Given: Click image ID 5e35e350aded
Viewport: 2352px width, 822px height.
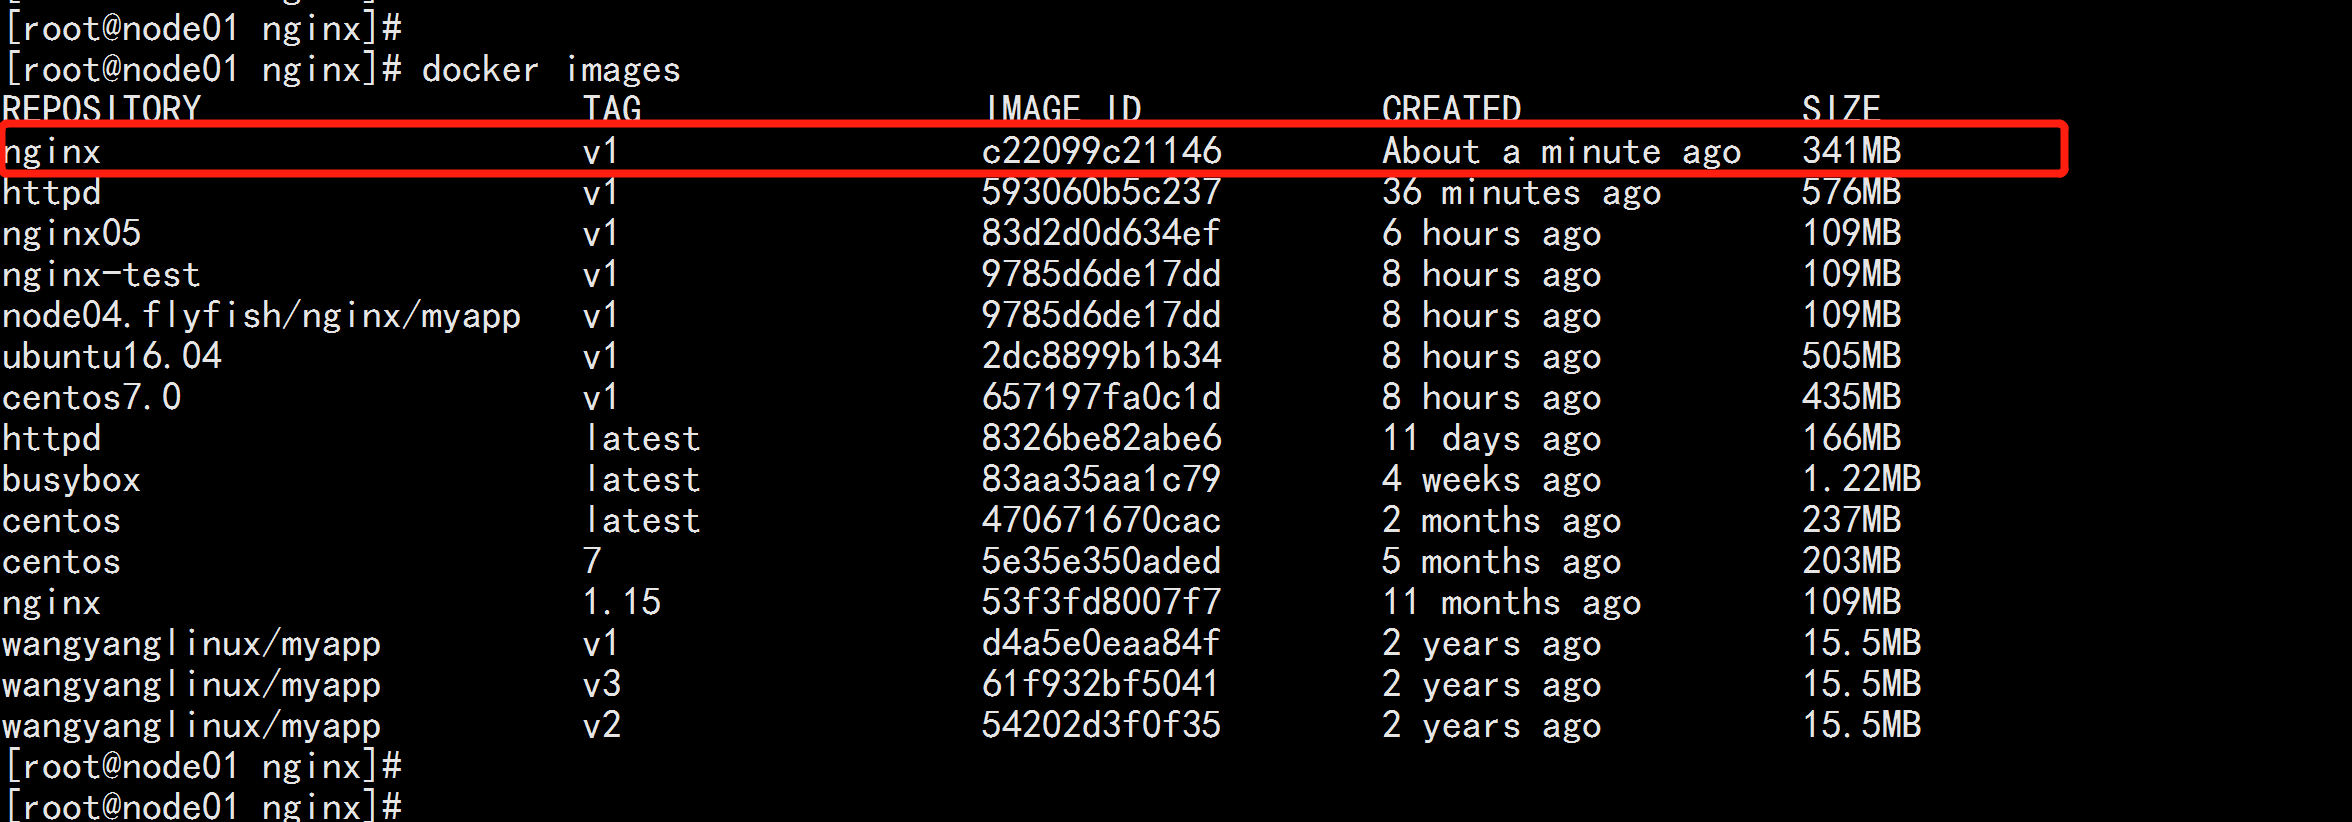Looking at the screenshot, I should [x=1101, y=561].
